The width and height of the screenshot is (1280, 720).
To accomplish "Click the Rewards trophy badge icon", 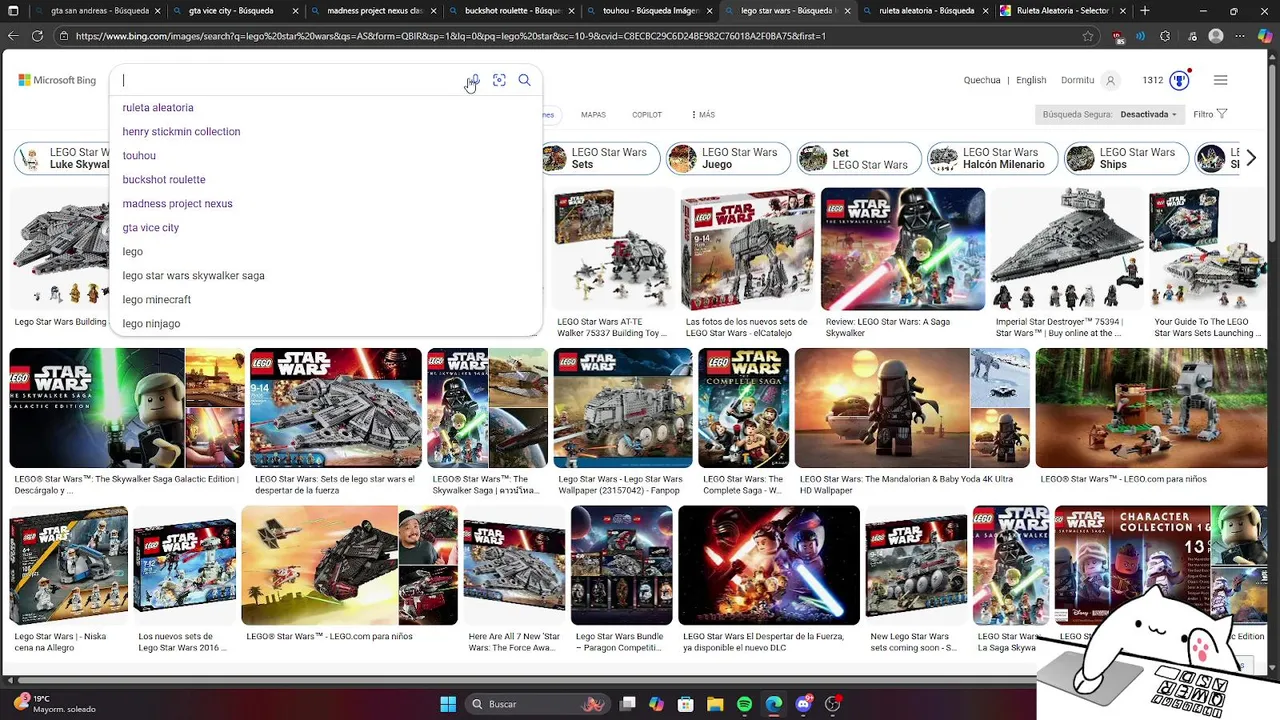I will click(1180, 80).
